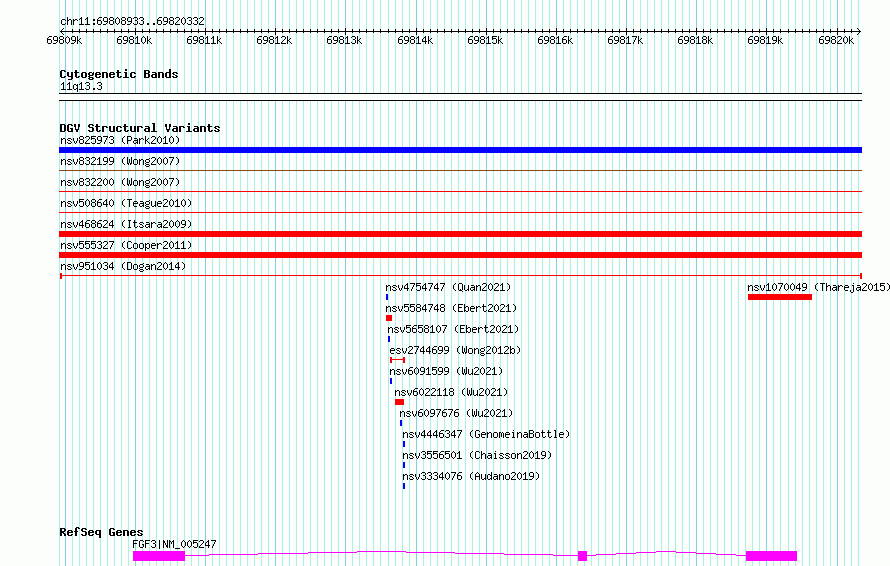The image size is (890, 566).
Task: Click the red bracket glyph under esv2744699
Action: pyautogui.click(x=397, y=360)
